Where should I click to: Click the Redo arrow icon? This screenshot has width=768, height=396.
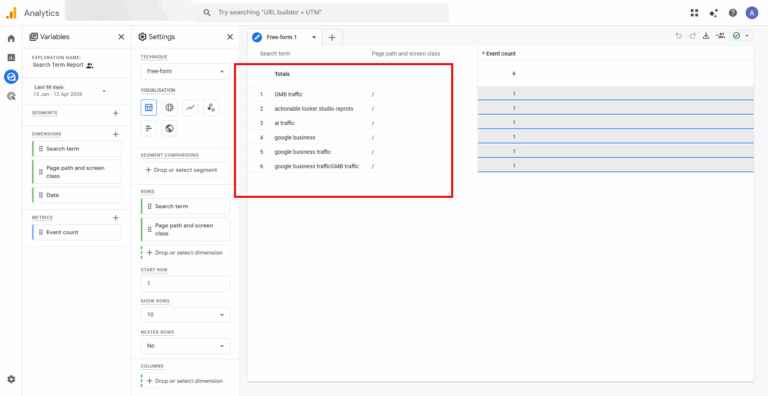click(x=692, y=36)
